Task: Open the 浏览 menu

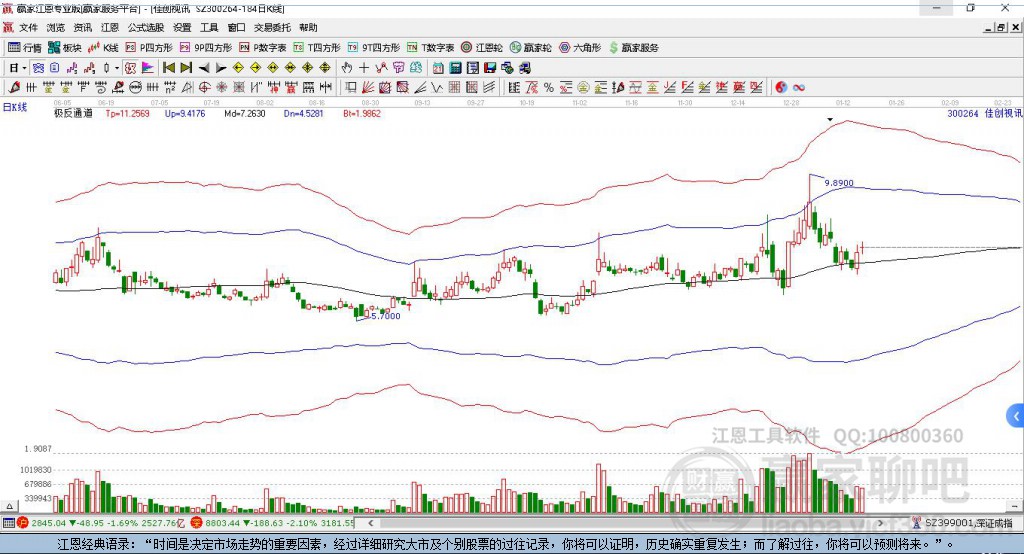Action: (x=56, y=27)
